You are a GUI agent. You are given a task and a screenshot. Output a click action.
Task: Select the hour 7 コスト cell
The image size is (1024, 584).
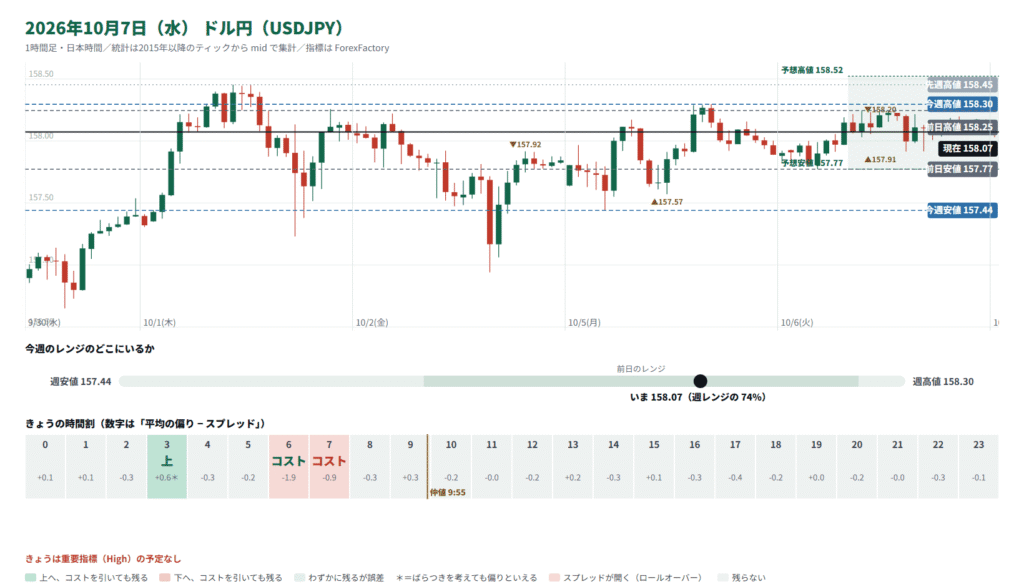[x=329, y=466]
